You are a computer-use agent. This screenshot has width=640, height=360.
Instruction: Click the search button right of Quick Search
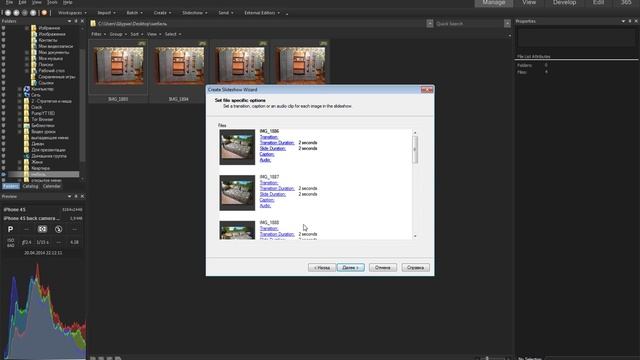coord(507,24)
